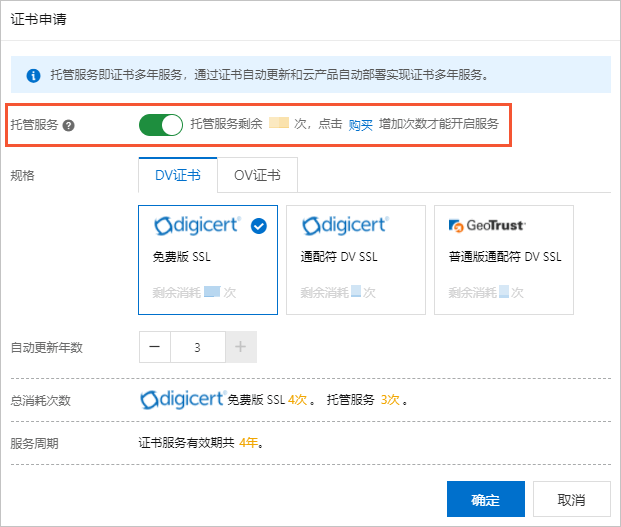Click the 证书申请 dialog title
The width and height of the screenshot is (621, 527).
38,19
